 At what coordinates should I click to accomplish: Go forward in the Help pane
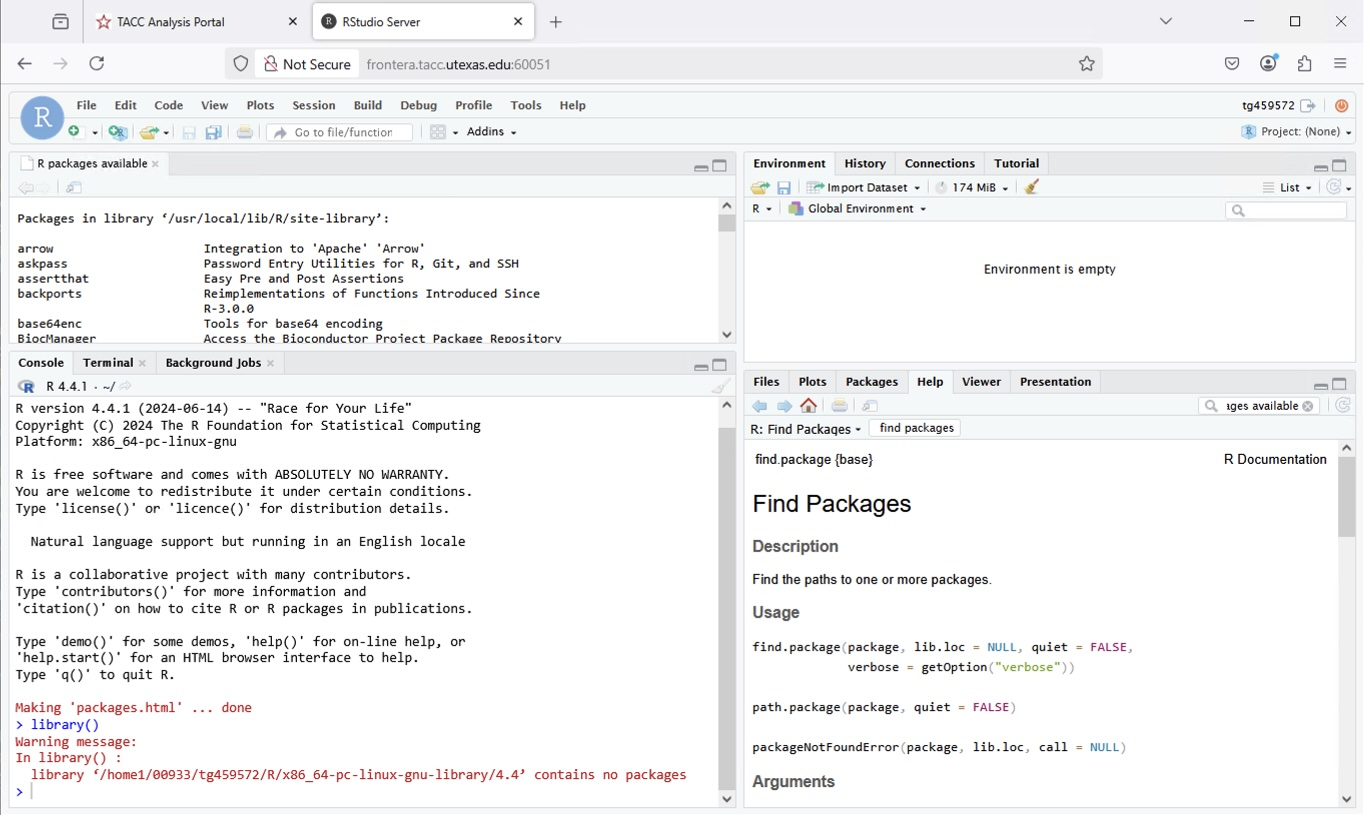[784, 406]
